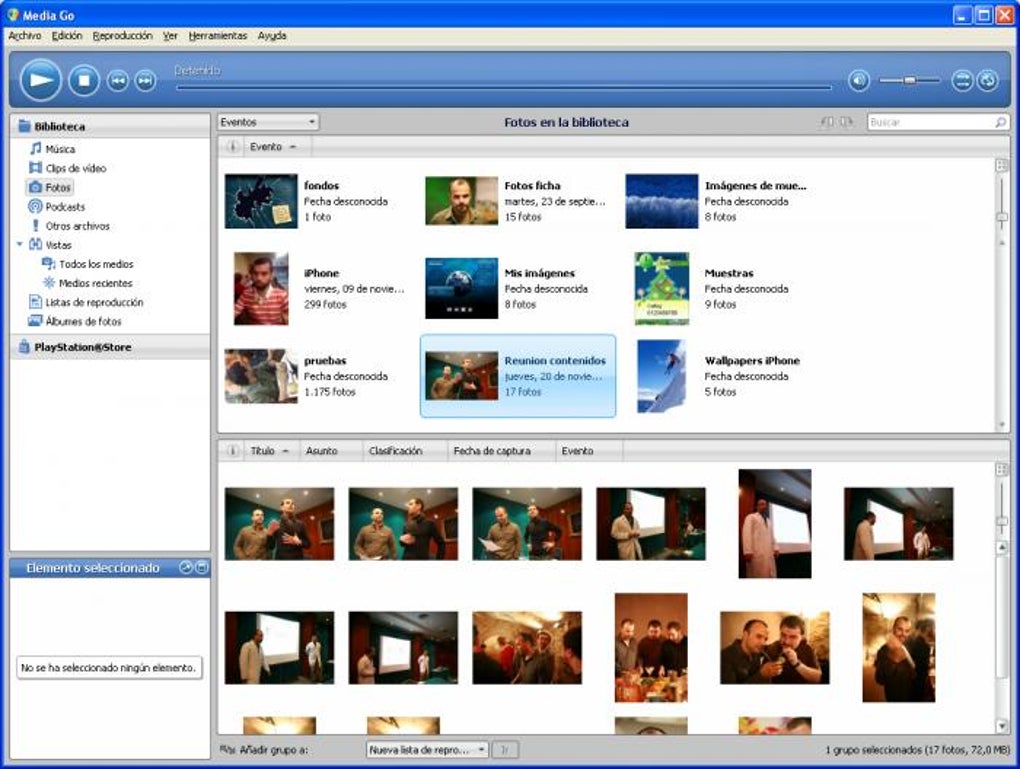Skip to the next track
1020x769 pixels.
[145, 81]
